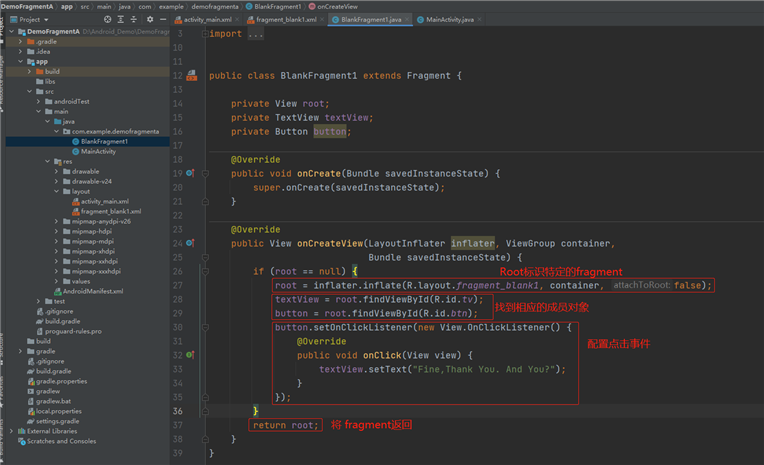Fold the onCreate method at line 19
Screen dimensions: 764x465
click(x=205, y=174)
